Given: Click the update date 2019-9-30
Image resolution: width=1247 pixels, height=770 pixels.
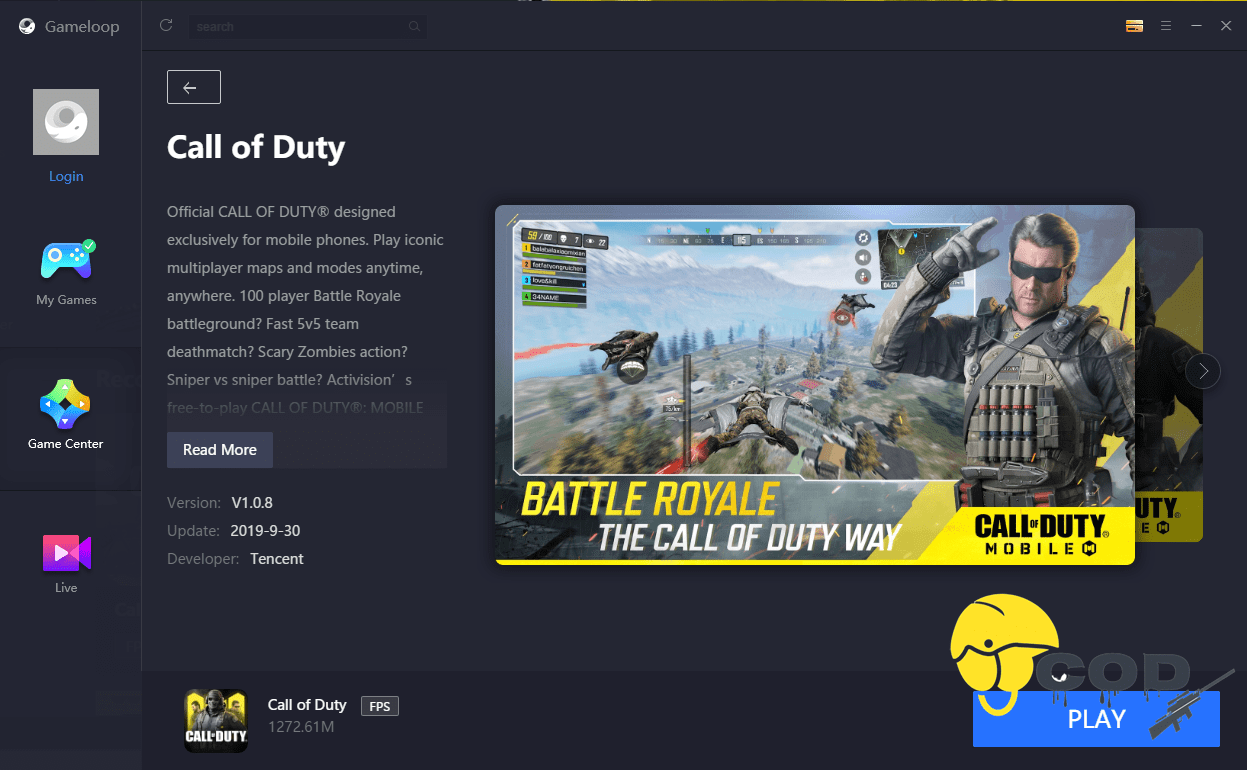Looking at the screenshot, I should point(265,530).
